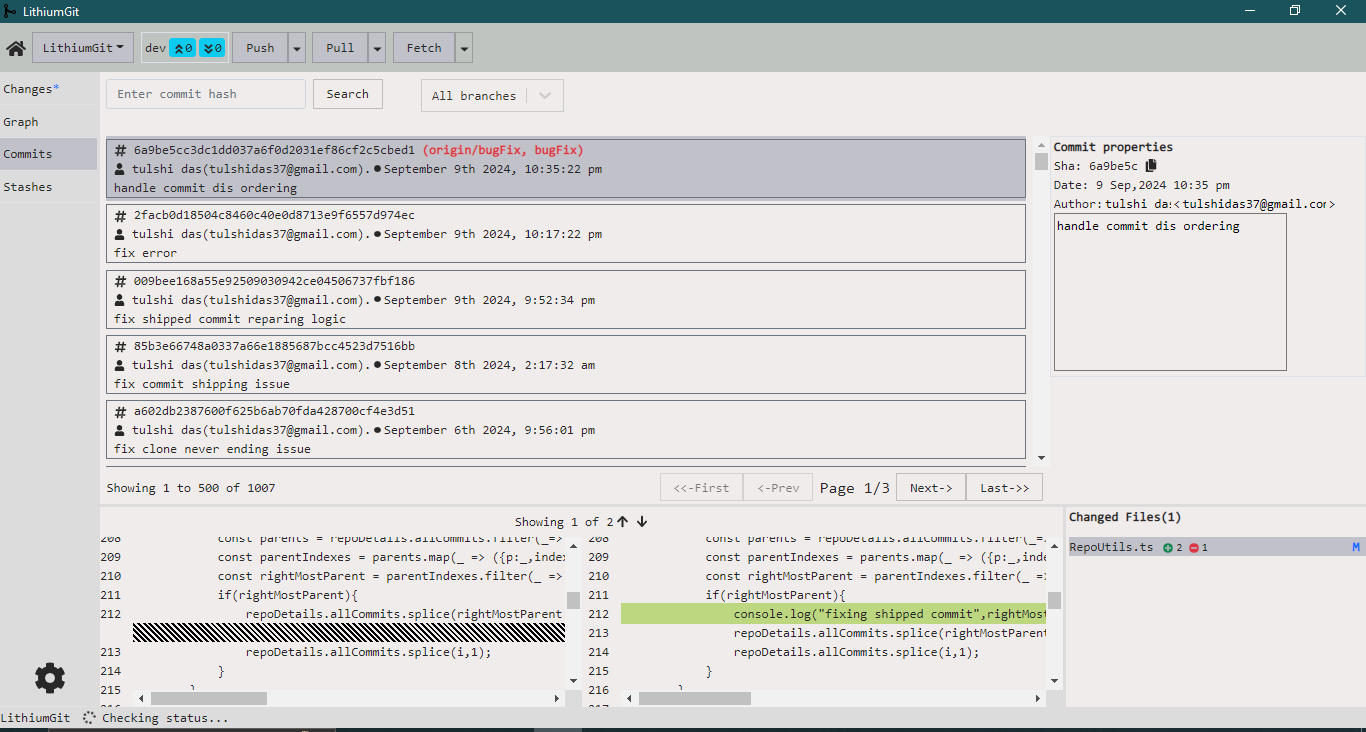Open the LithiumGit repository dropdown
Screen dimensions: 1366x732
point(83,48)
